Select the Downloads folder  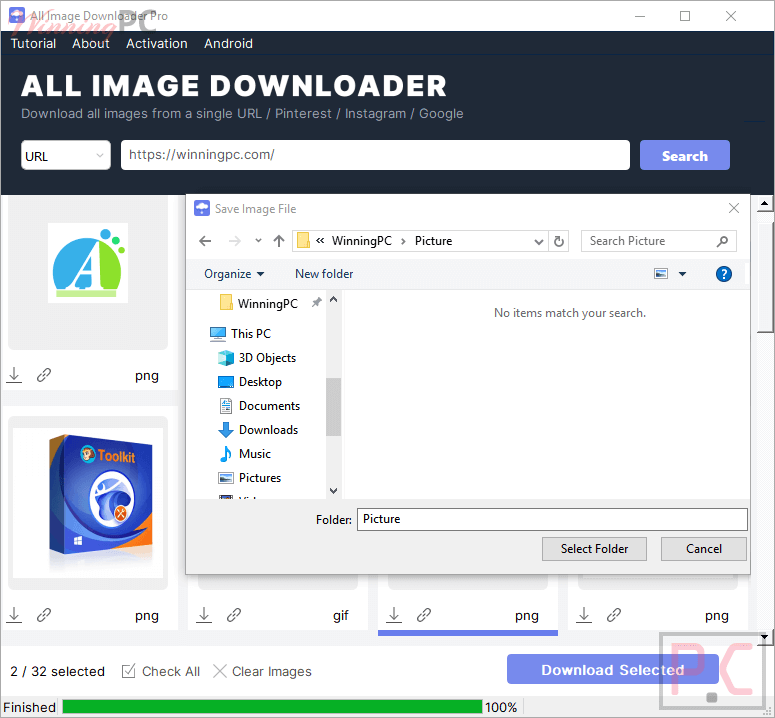pyautogui.click(x=258, y=430)
